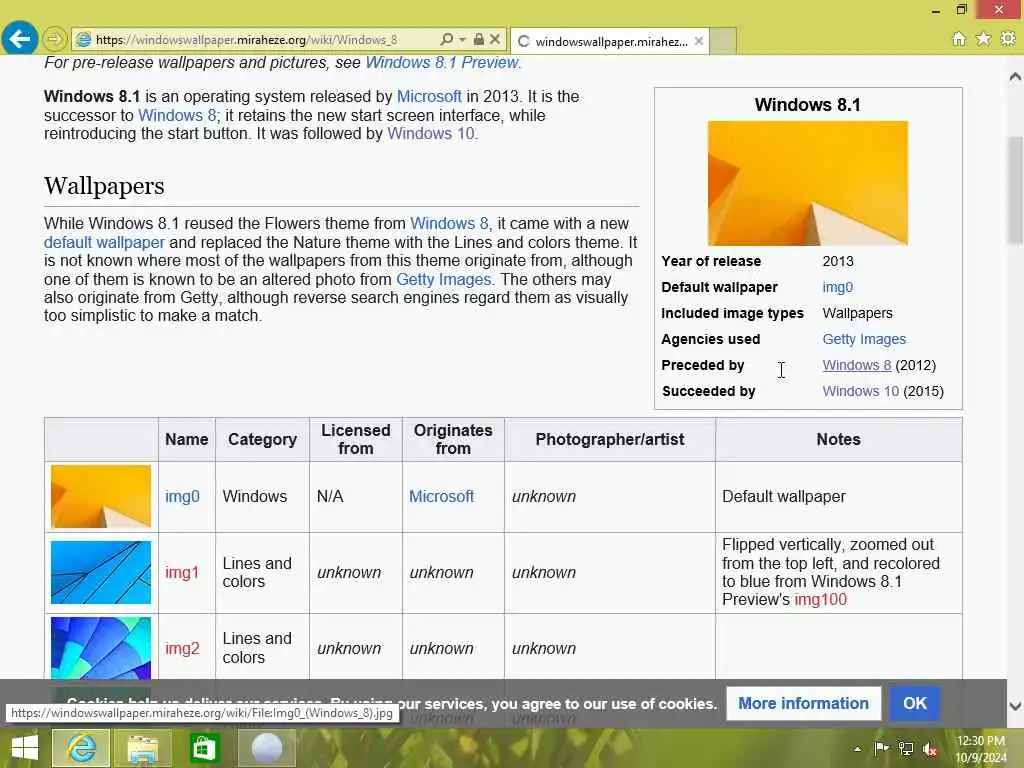Image resolution: width=1024 pixels, height=768 pixels.
Task: Open the Windows 10 link in intro paragraph
Action: (x=431, y=134)
